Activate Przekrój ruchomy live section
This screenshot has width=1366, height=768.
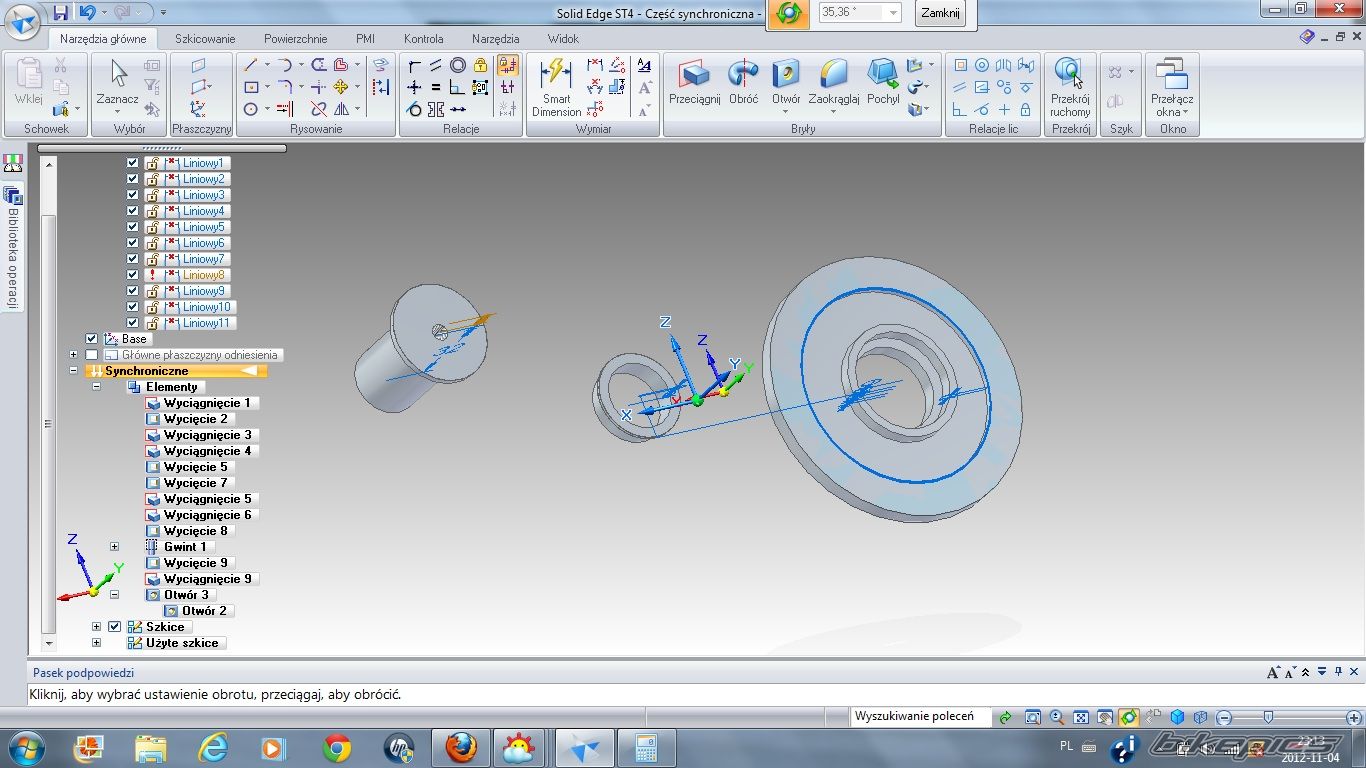click(x=1070, y=88)
